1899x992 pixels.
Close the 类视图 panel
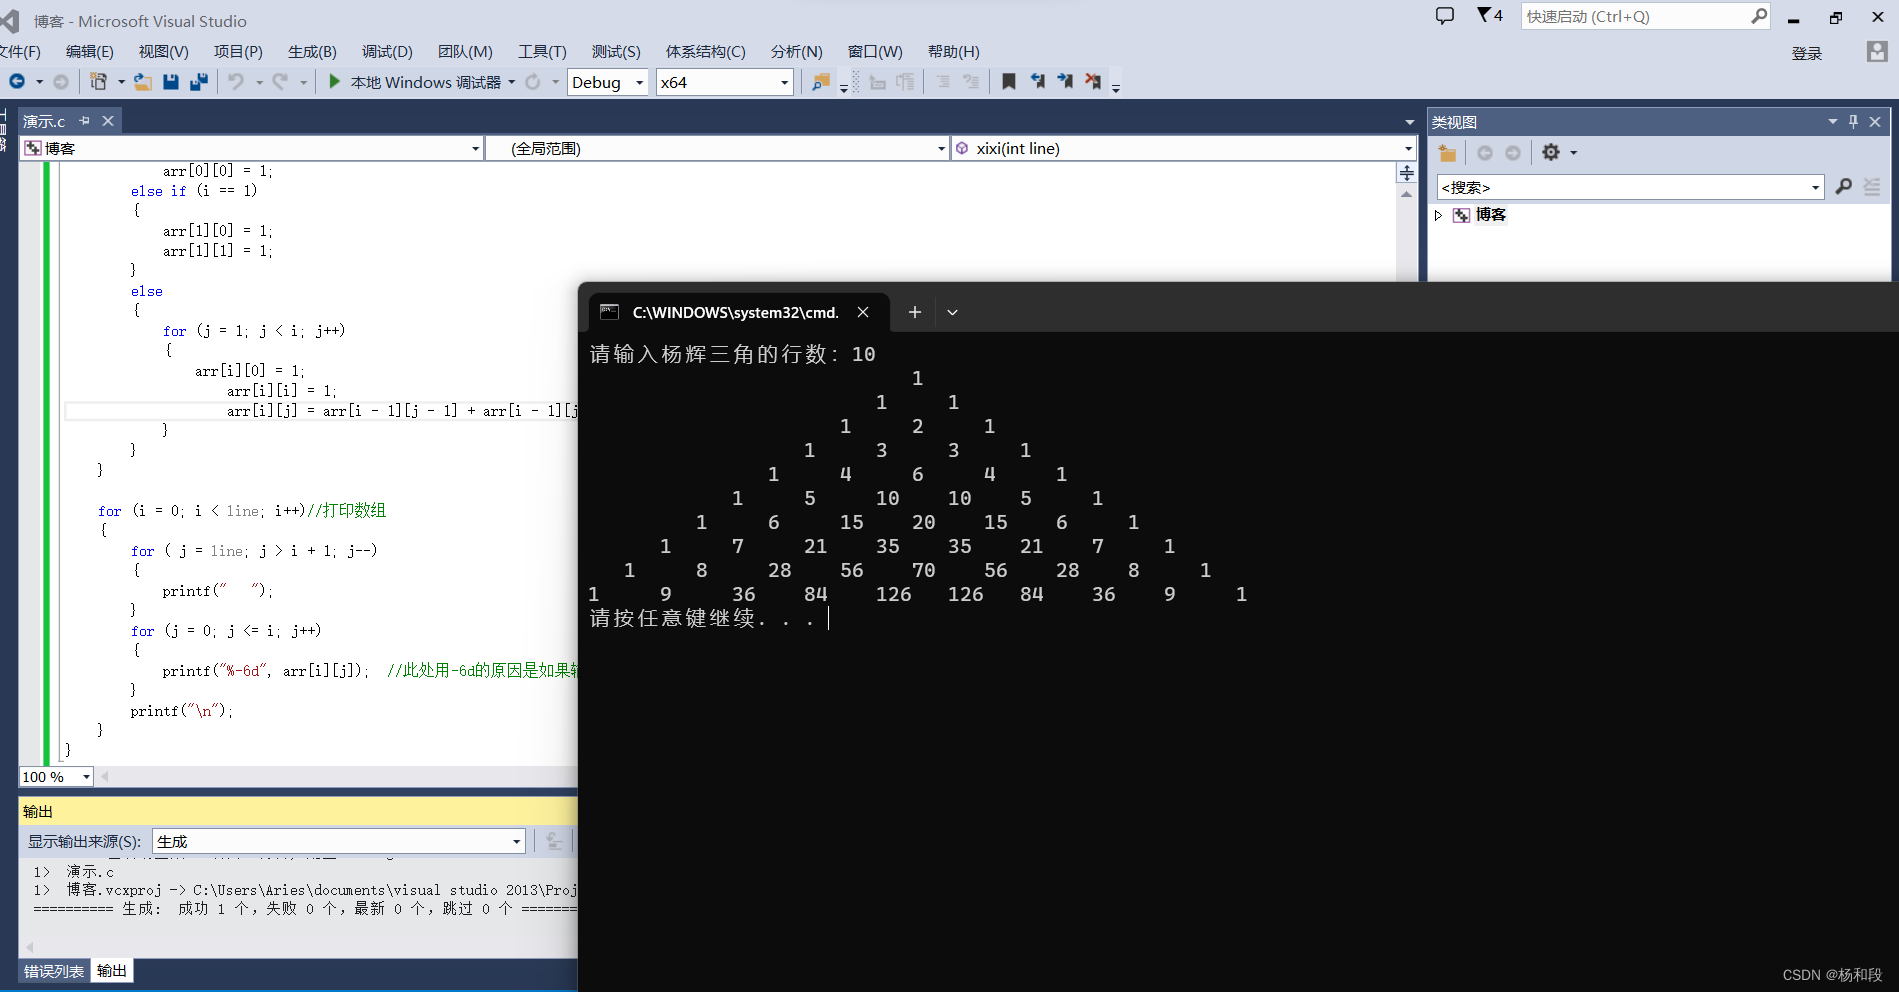click(x=1875, y=121)
